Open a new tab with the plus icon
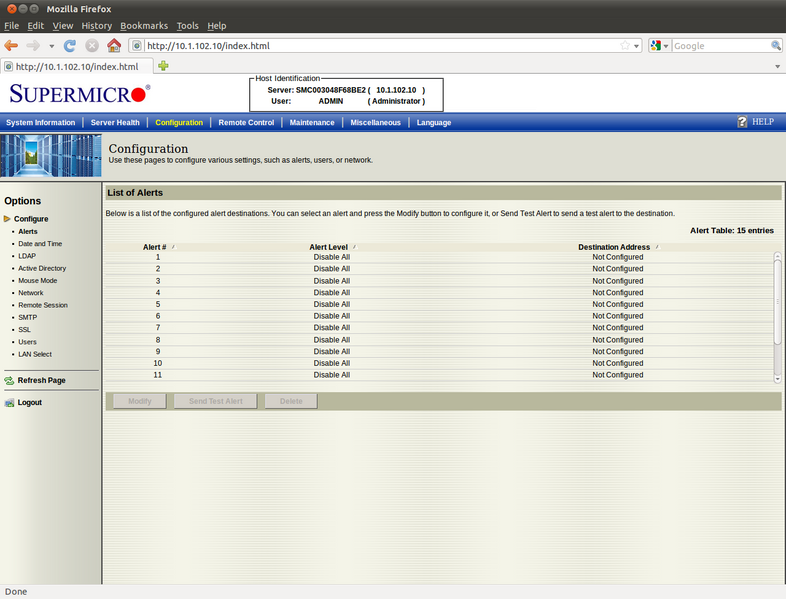Screen dimensions: 786x599 pos(163,66)
